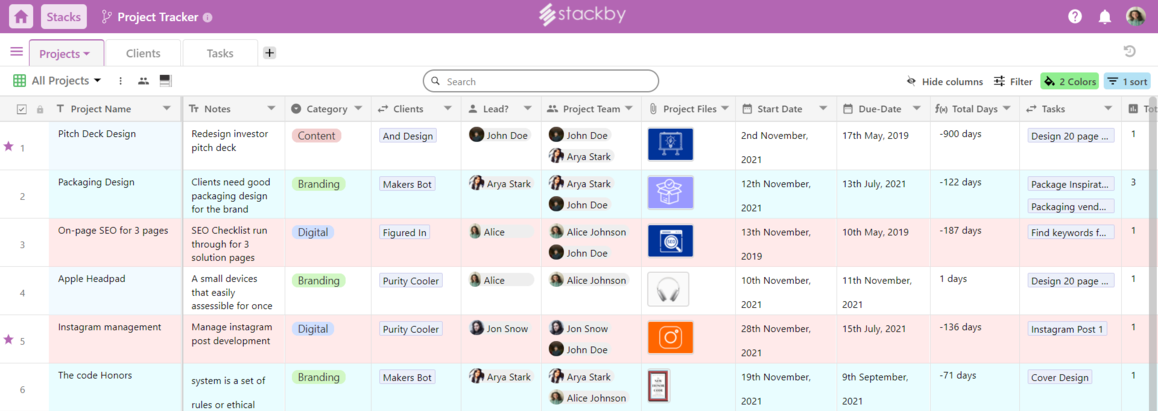Viewport: 1158px width, 411px height.
Task: Toggle the star on row 1
Action: 9,146
